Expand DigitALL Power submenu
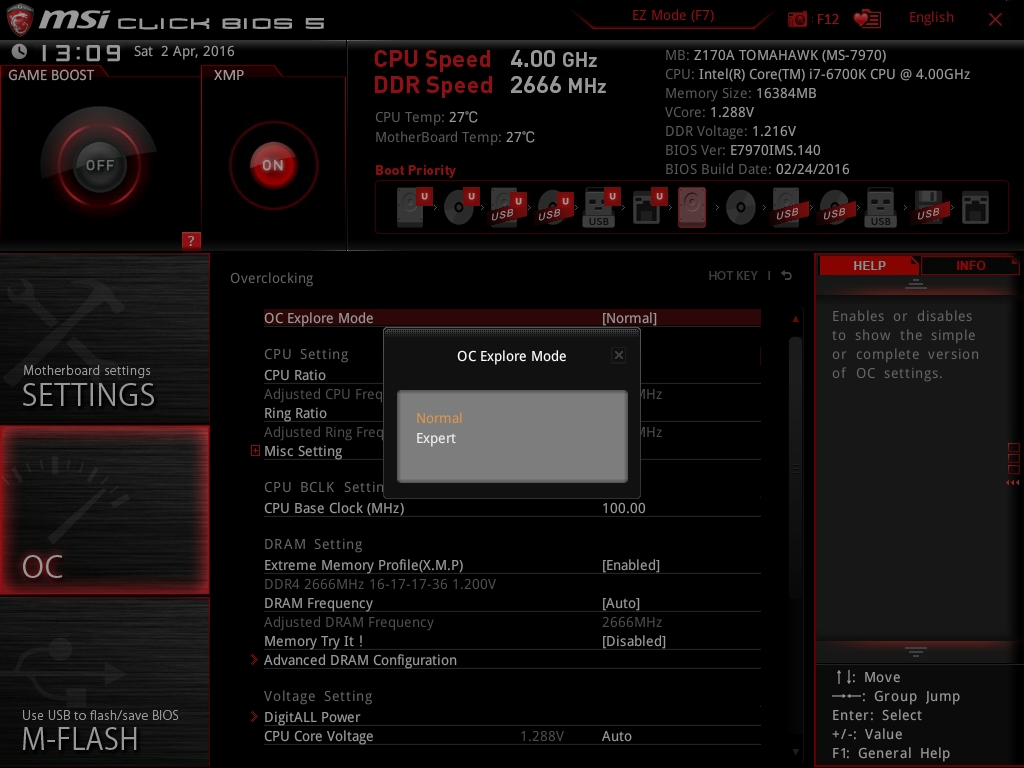1024x768 pixels. tap(312, 717)
